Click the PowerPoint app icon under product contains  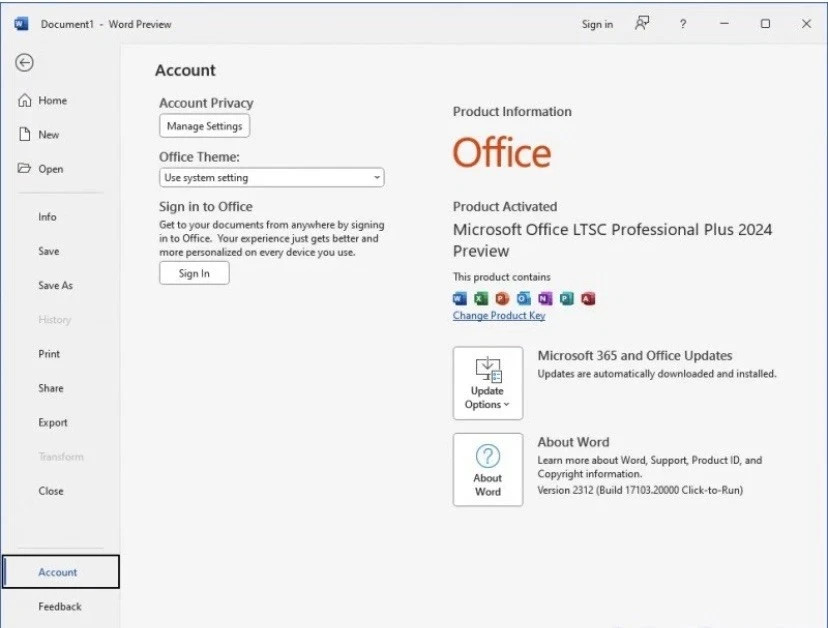coord(502,298)
